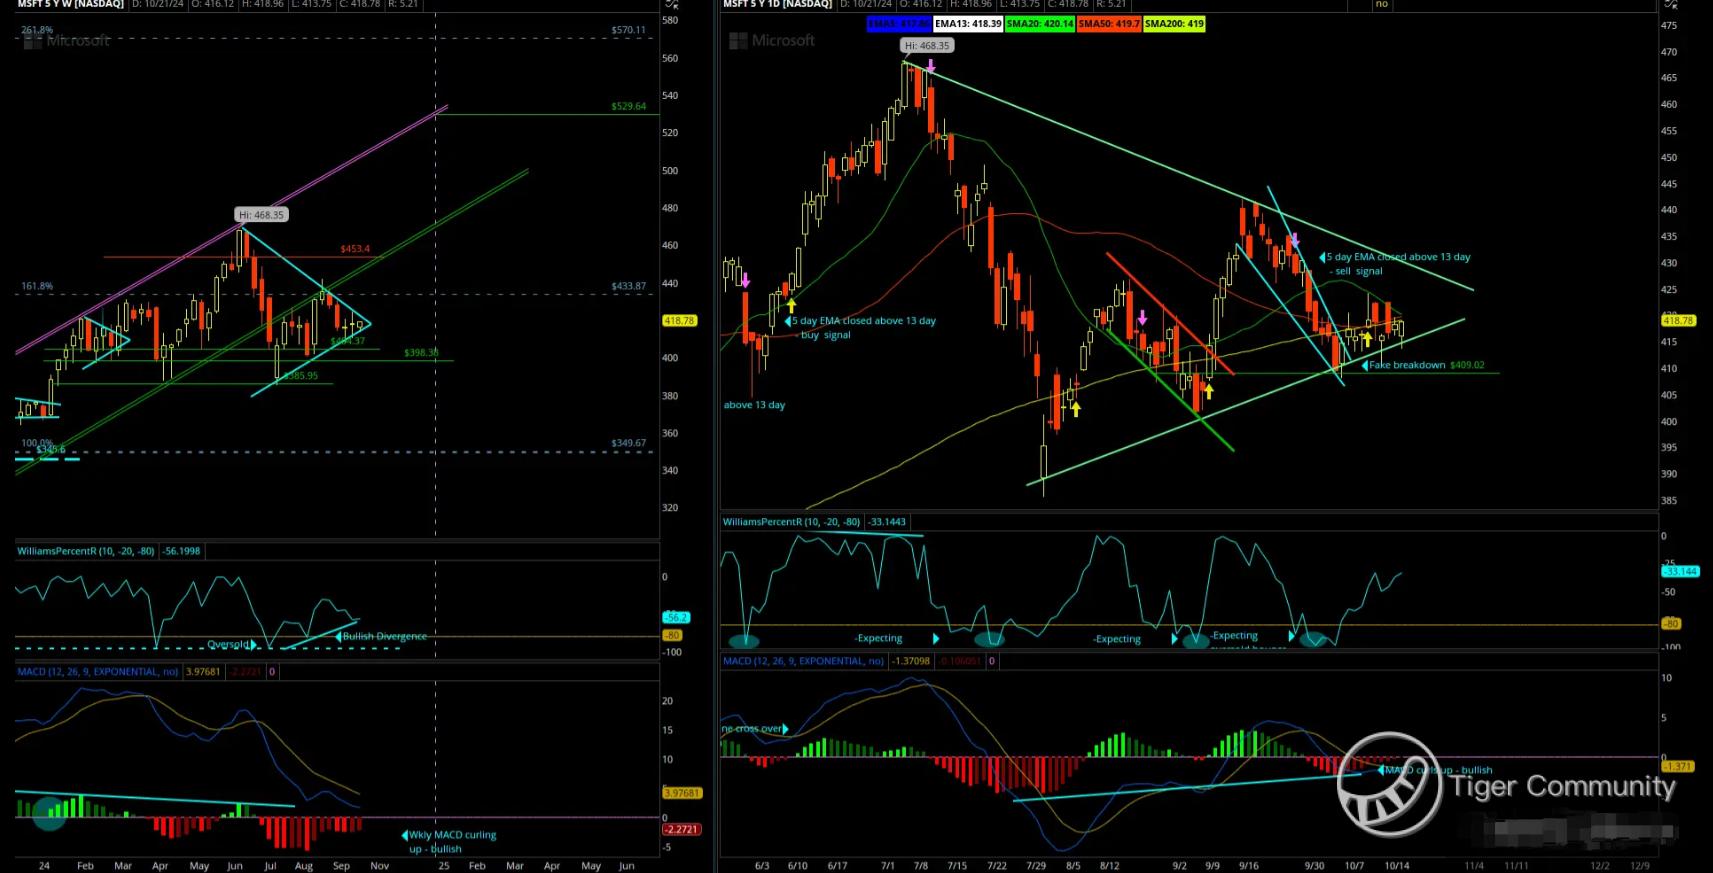Click the daily MACD (12, 26, 9, EXPONENTIAL, no) label

point(803,661)
